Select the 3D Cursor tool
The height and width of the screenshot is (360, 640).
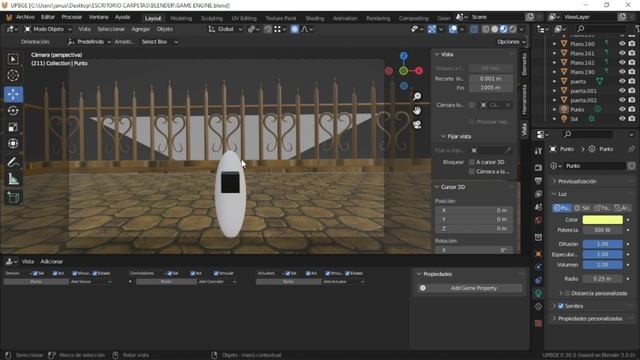[x=13, y=76]
